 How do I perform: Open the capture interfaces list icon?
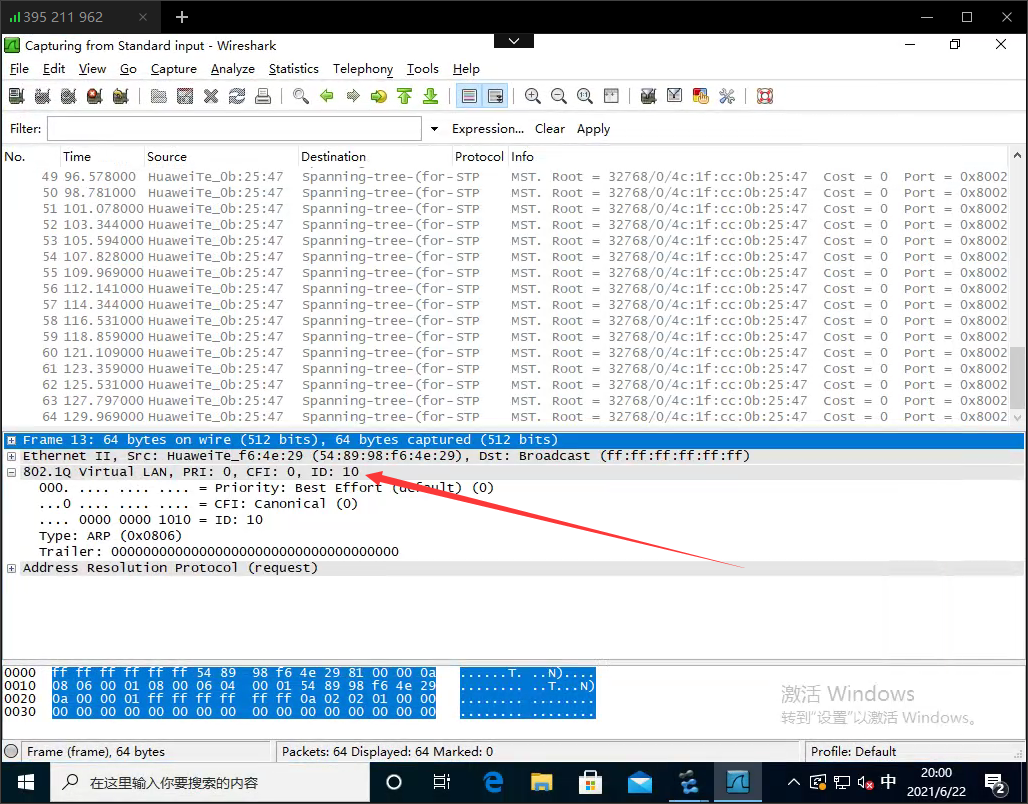(x=17, y=96)
